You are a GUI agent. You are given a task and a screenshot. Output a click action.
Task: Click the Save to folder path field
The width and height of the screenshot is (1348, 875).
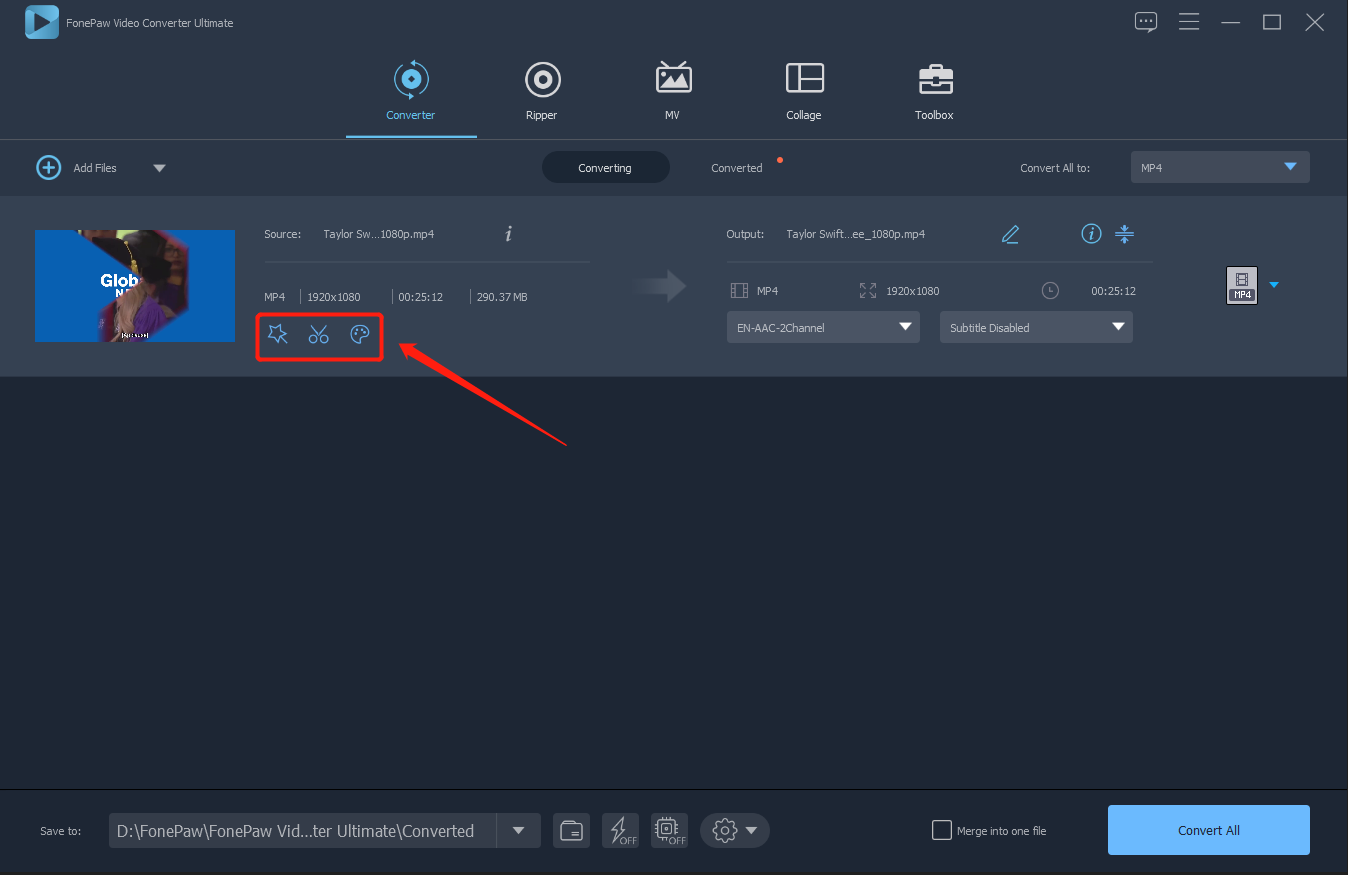(303, 830)
